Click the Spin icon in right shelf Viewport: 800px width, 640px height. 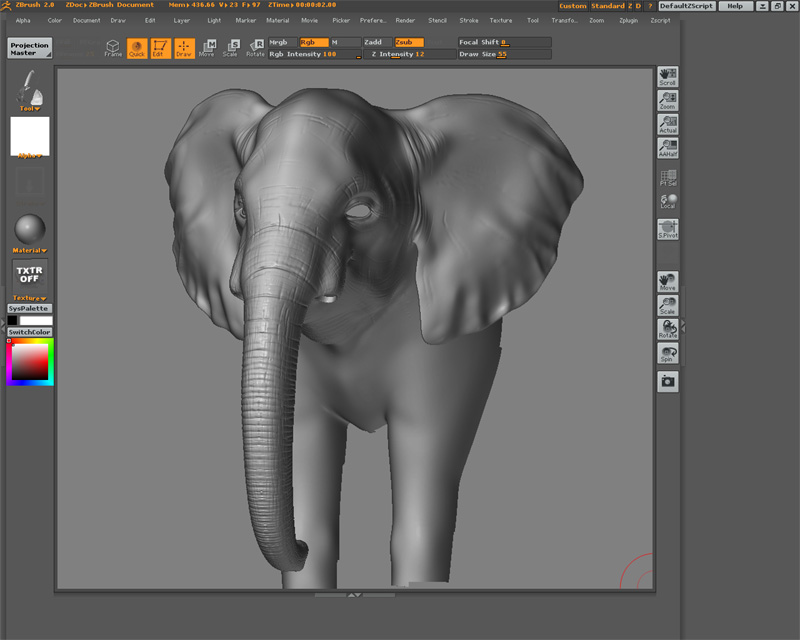668,353
